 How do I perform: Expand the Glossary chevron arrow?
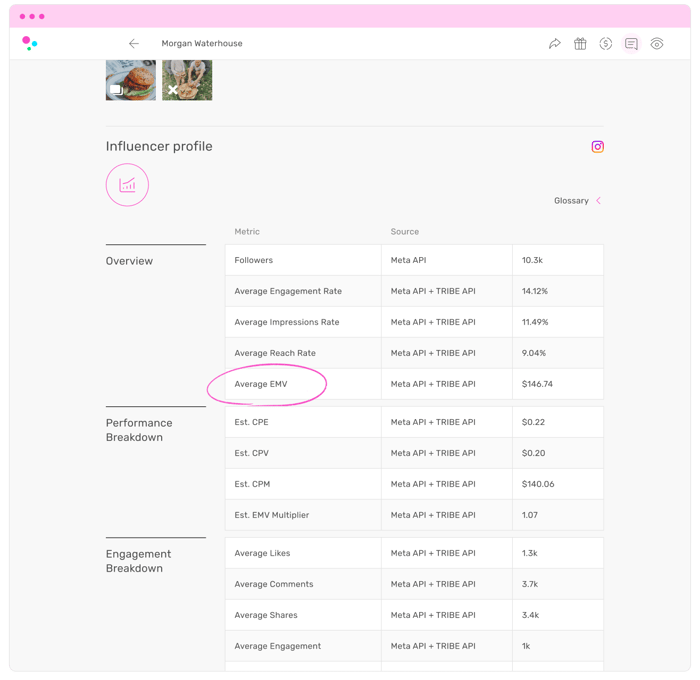tap(598, 201)
